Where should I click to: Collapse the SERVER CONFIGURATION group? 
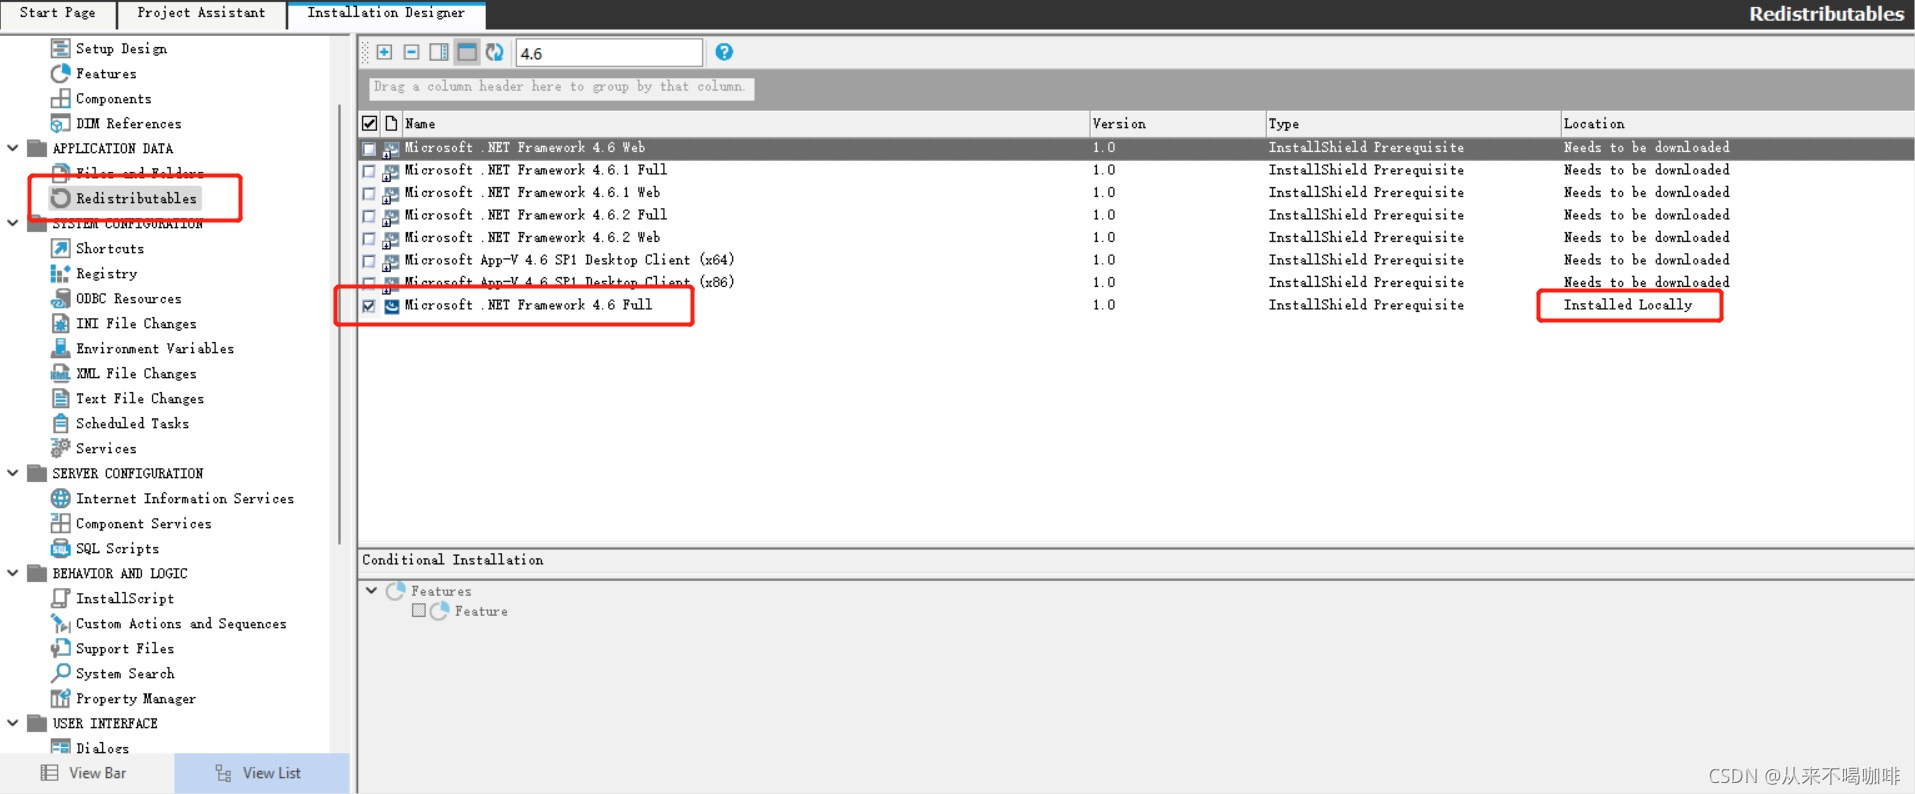tap(13, 473)
